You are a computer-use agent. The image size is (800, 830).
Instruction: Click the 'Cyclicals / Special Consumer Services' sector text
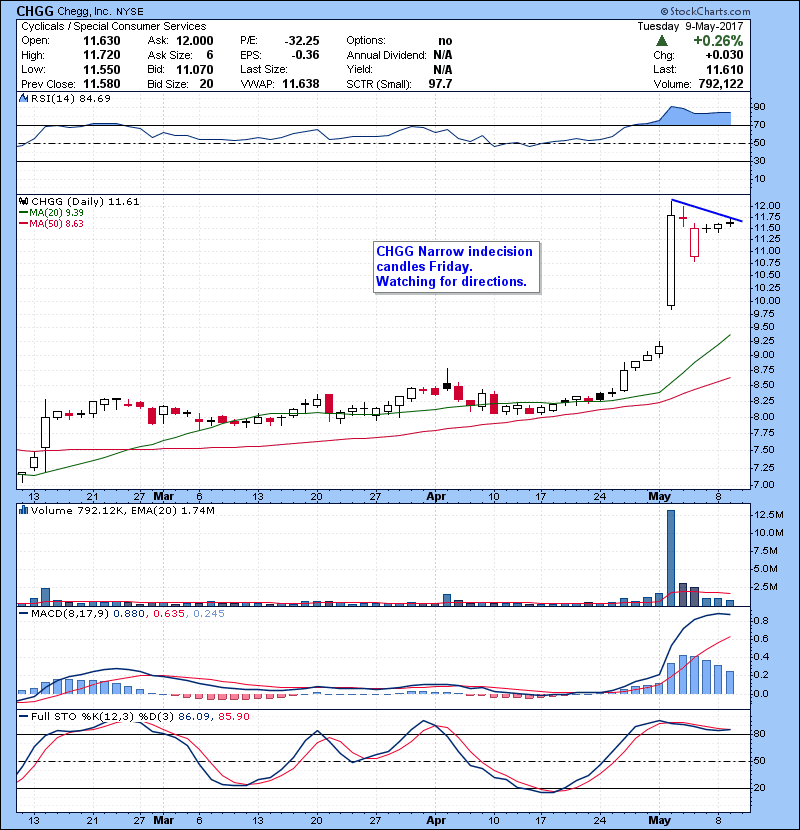click(114, 26)
